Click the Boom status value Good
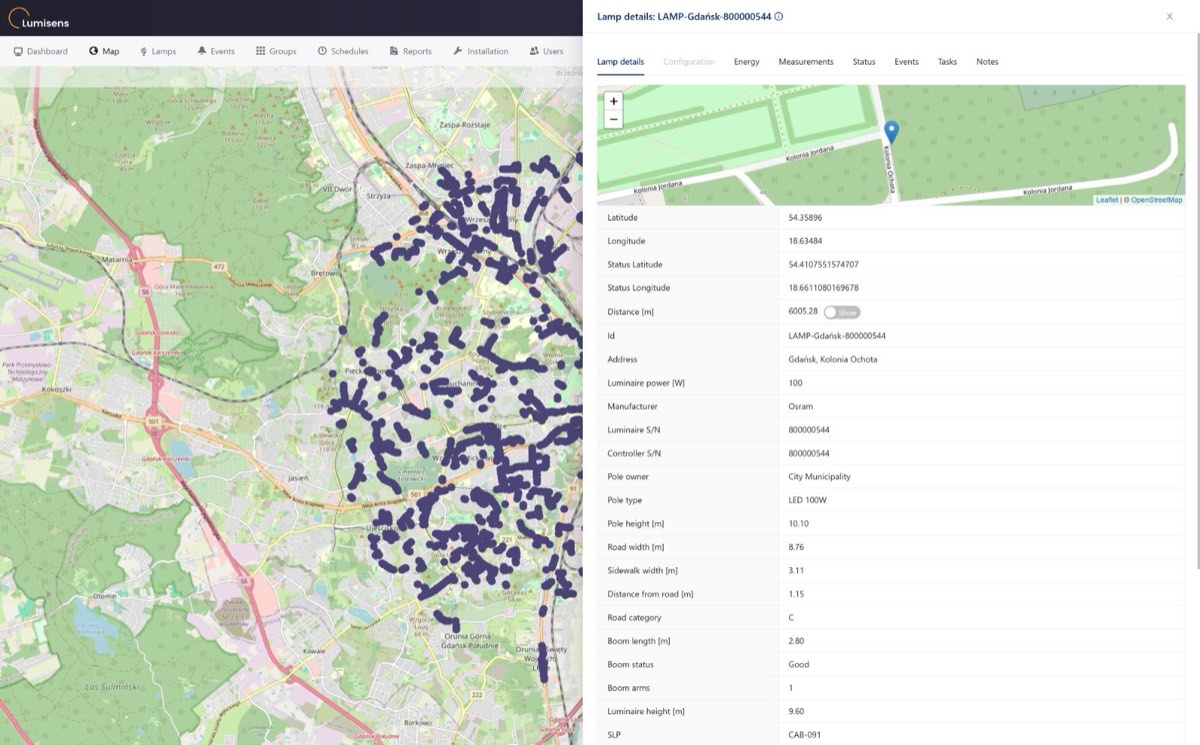Viewport: 1200px width, 745px height. click(799, 665)
